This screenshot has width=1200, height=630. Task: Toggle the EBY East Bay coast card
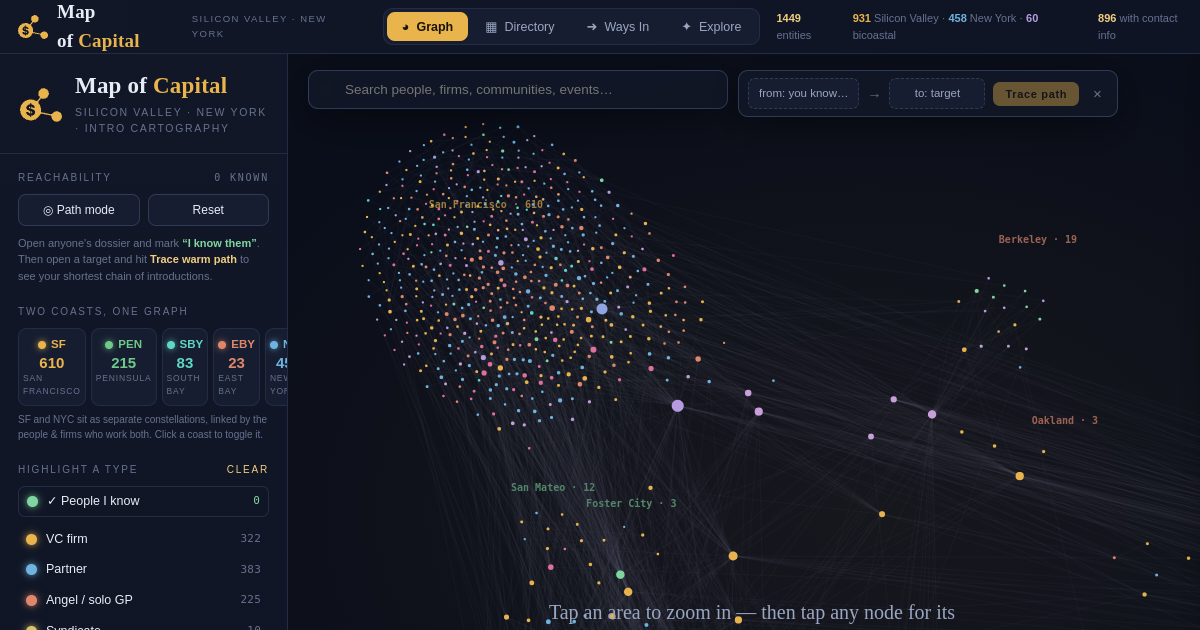[236, 367]
